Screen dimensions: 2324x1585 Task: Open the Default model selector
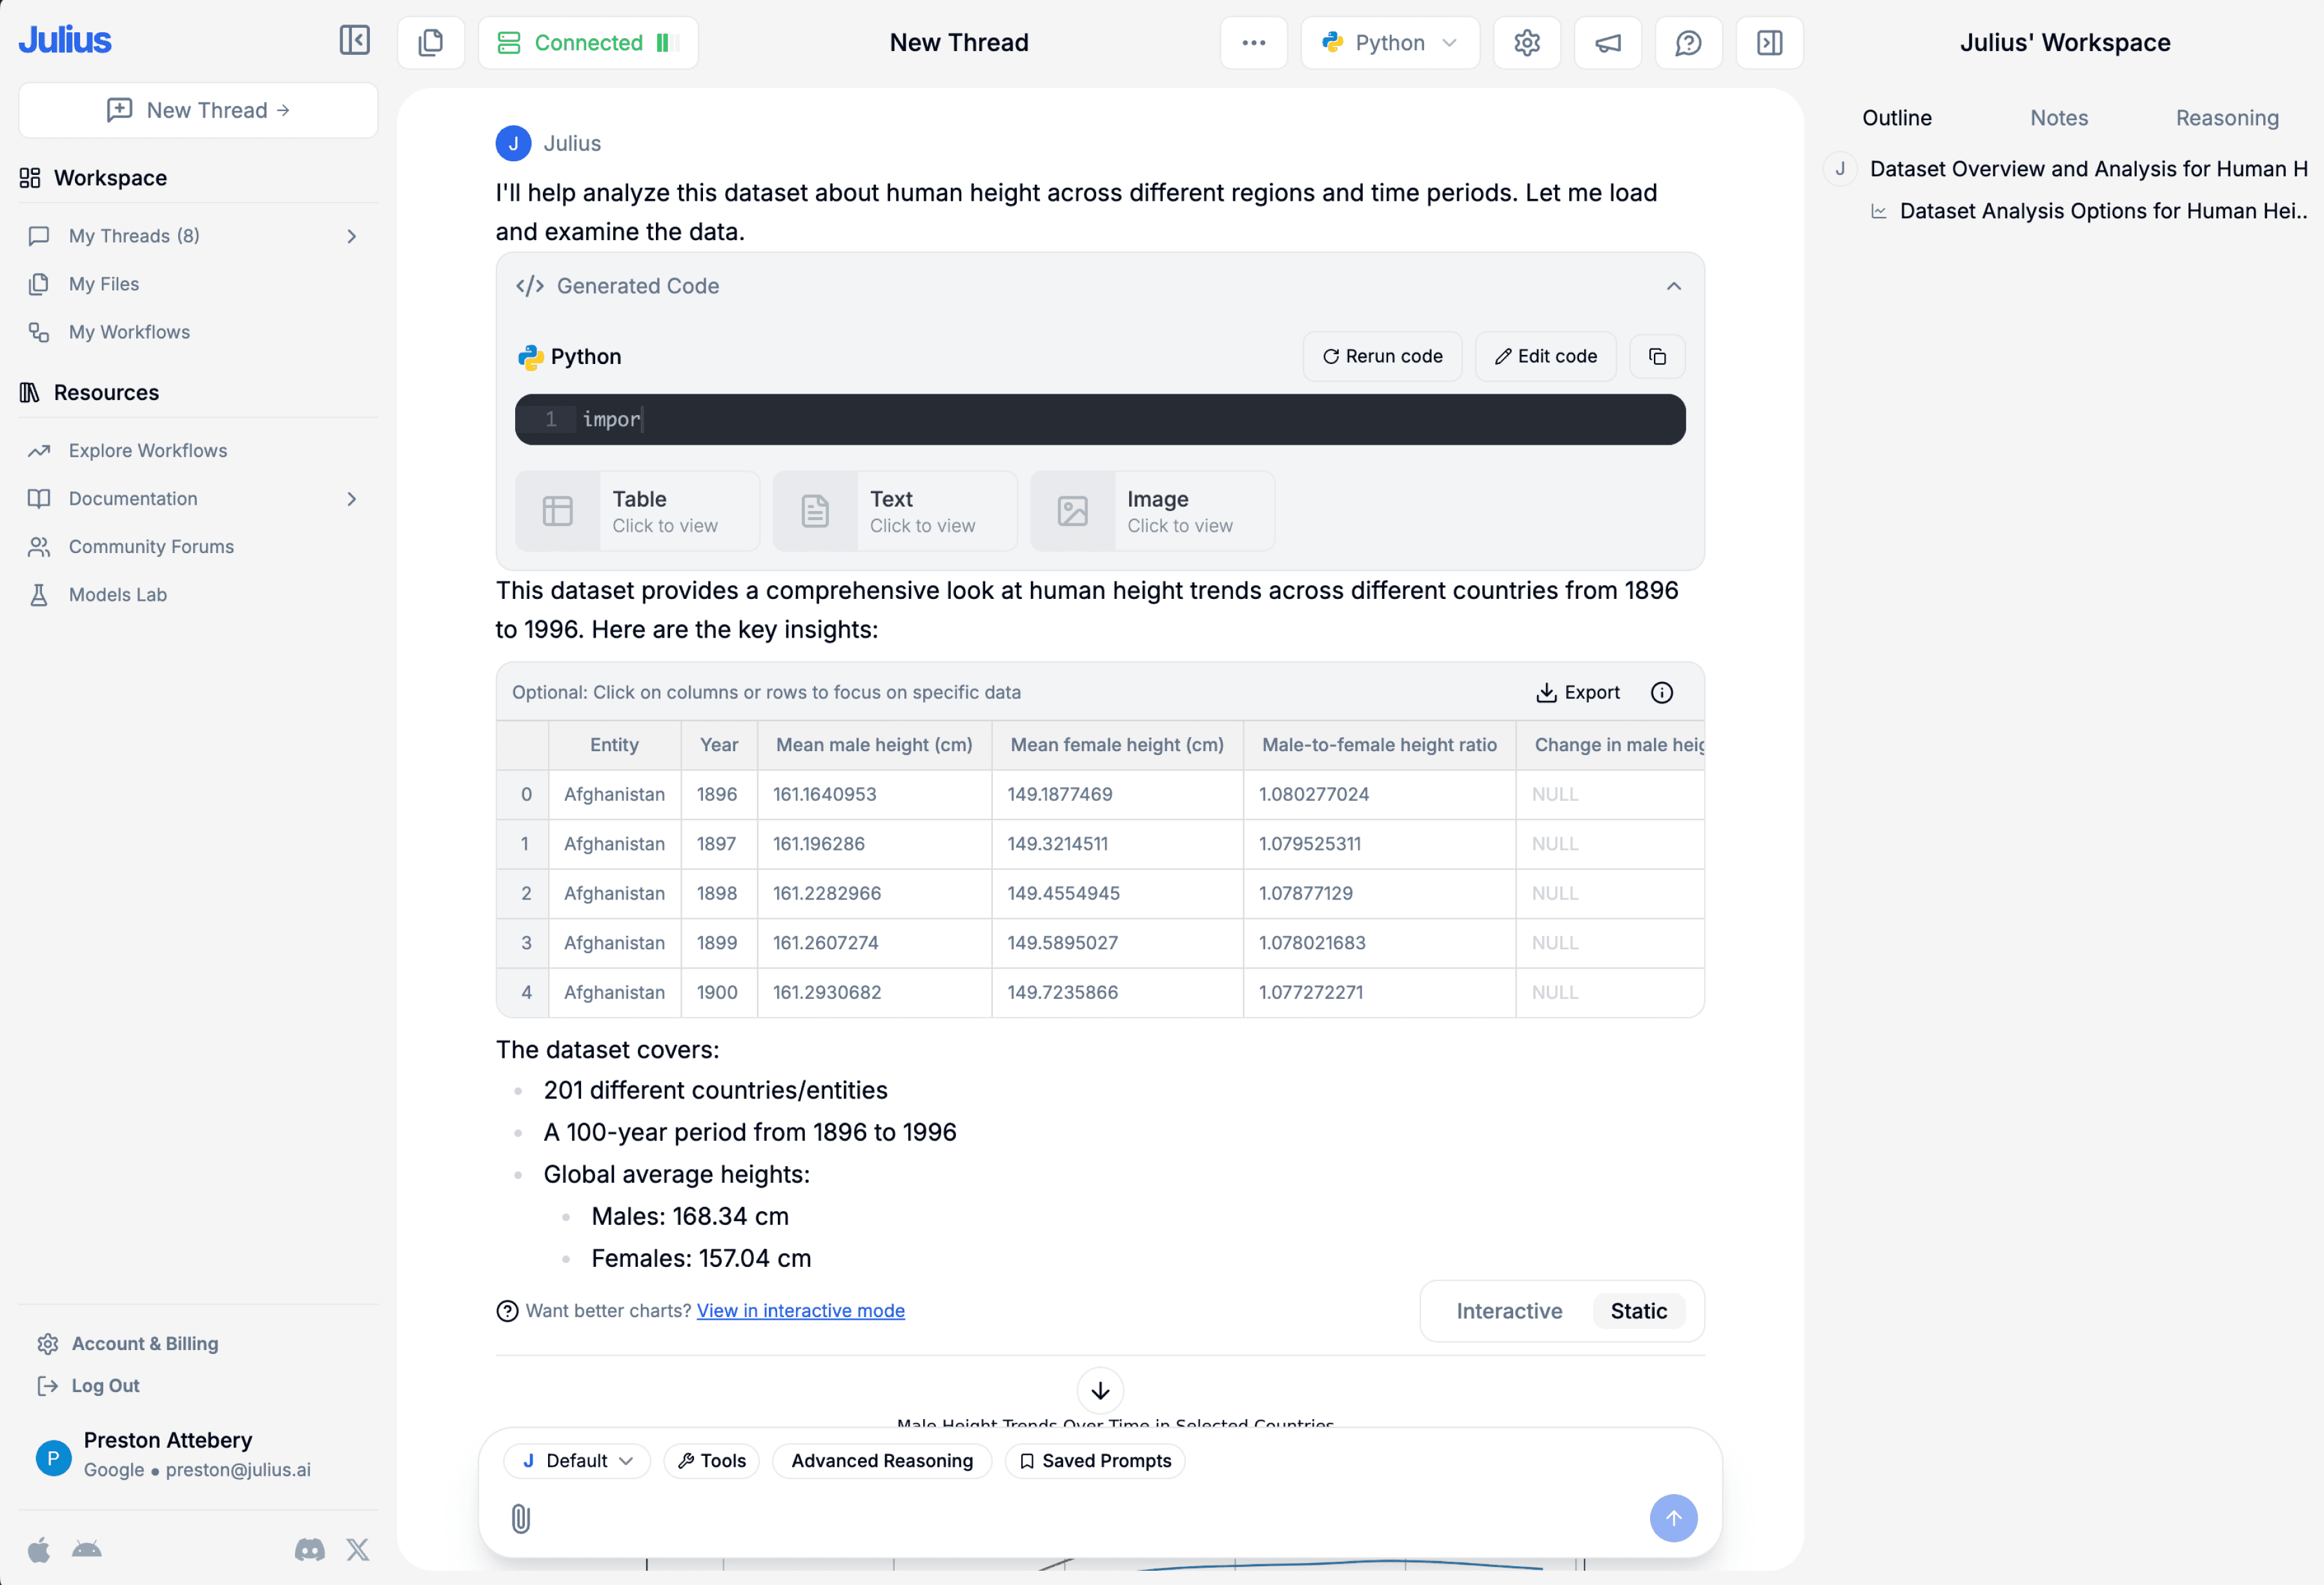point(577,1460)
